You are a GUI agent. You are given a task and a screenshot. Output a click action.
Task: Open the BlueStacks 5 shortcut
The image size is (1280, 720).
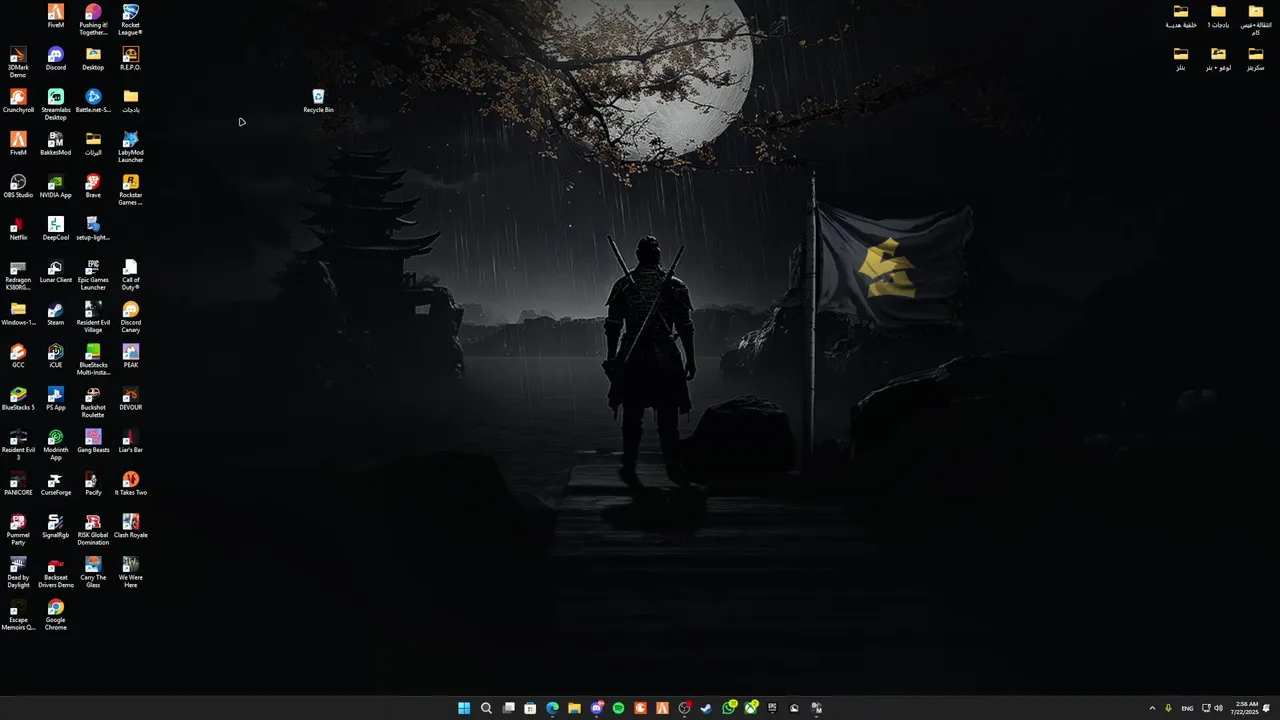[x=18, y=399]
